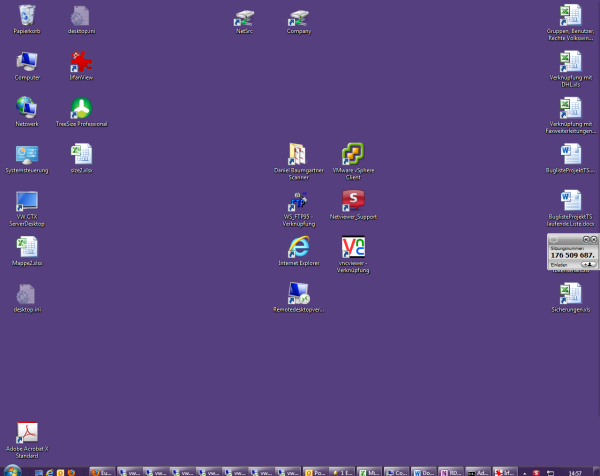Switch to the OneNote "RD..." taskbar button
Image resolution: width=600 pixels, height=476 pixels.
tap(450, 472)
